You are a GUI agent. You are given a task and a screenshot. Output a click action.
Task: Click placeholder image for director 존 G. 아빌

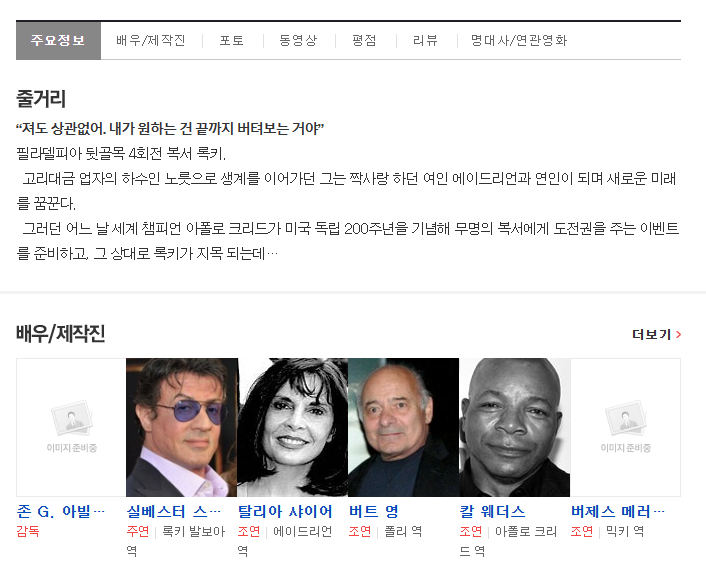[x=71, y=427]
